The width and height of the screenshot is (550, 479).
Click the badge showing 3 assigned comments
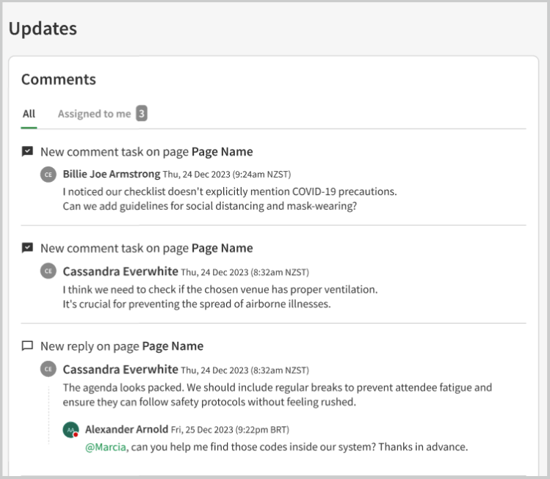pyautogui.click(x=142, y=113)
